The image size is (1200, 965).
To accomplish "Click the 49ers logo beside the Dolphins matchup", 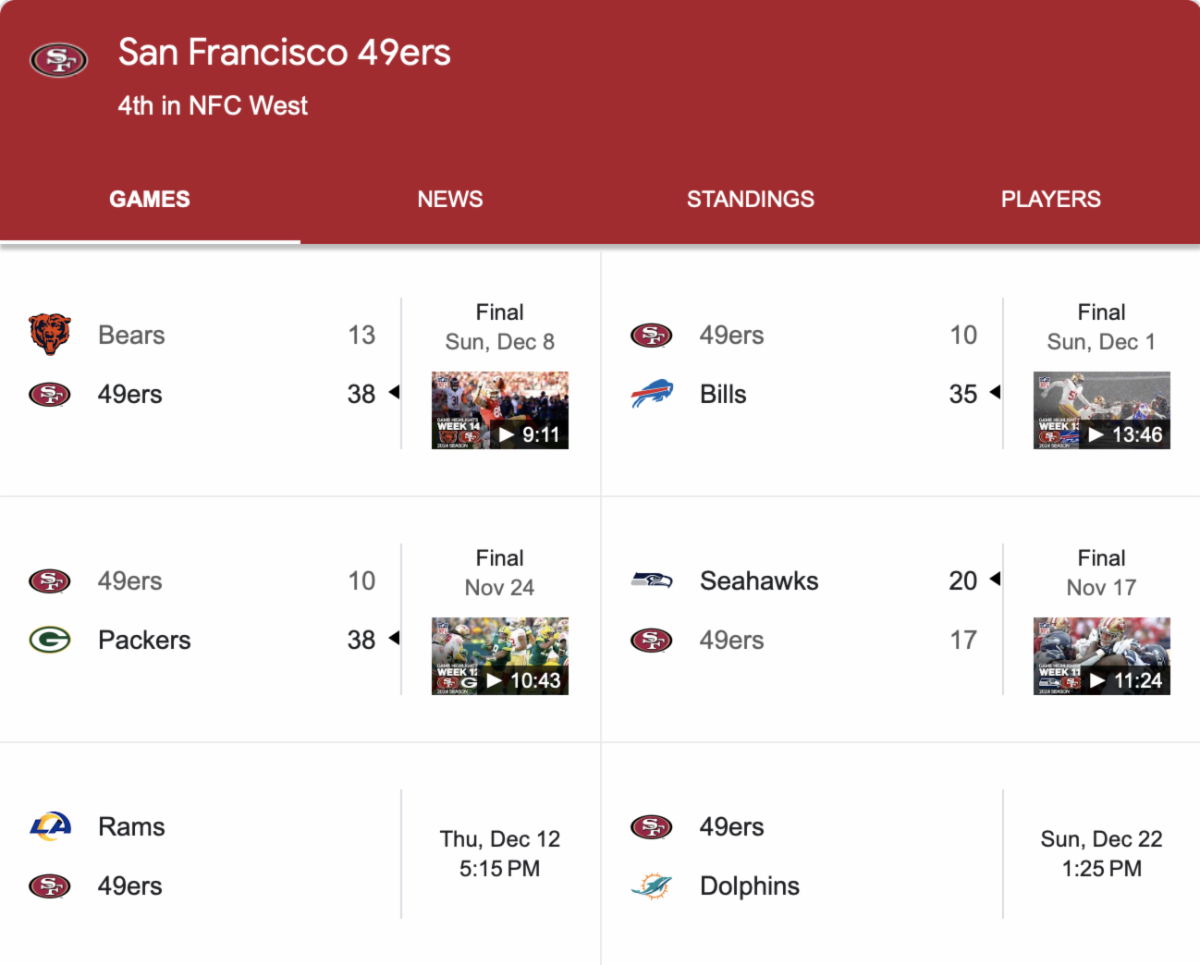I will [x=652, y=827].
